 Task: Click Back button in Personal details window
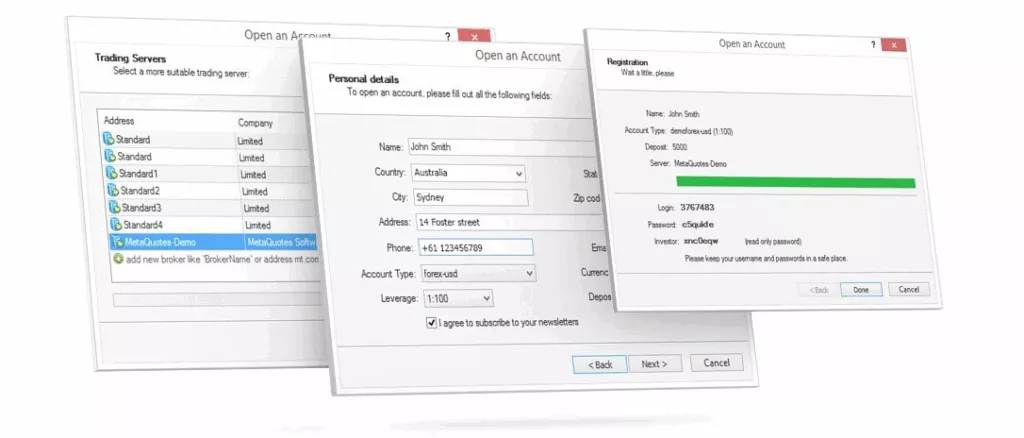(600, 364)
